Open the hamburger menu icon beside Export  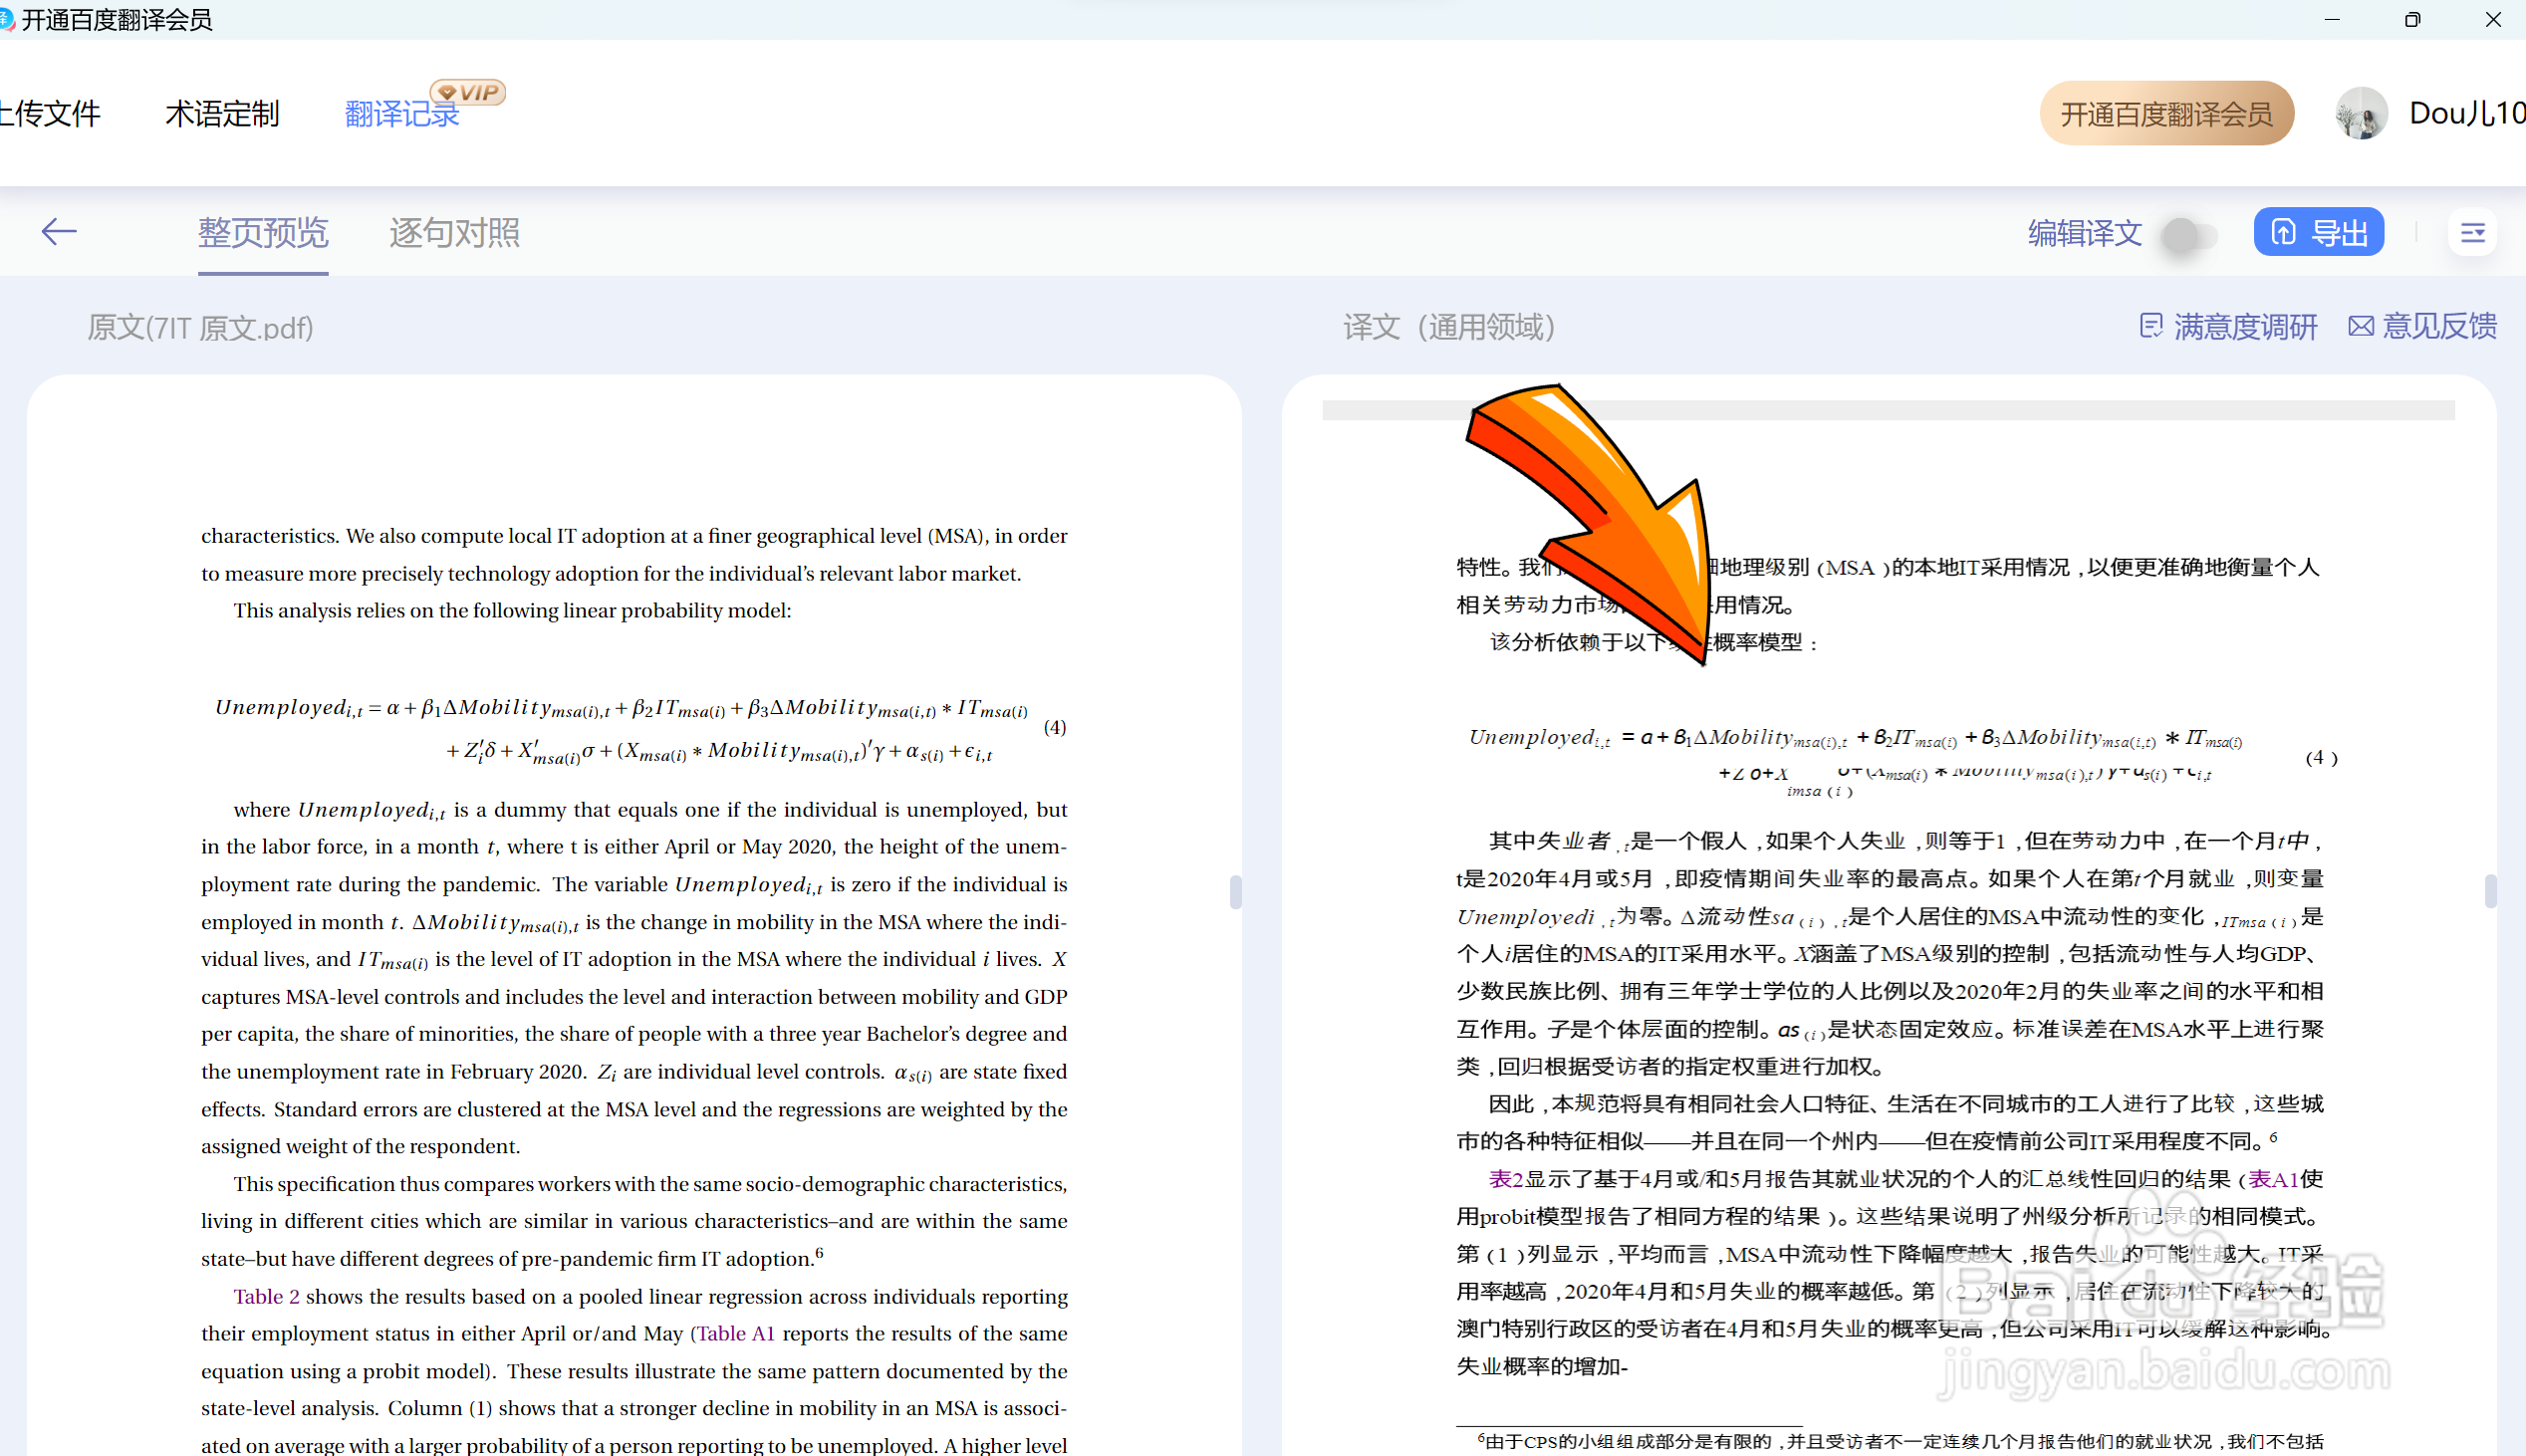pos(2472,233)
